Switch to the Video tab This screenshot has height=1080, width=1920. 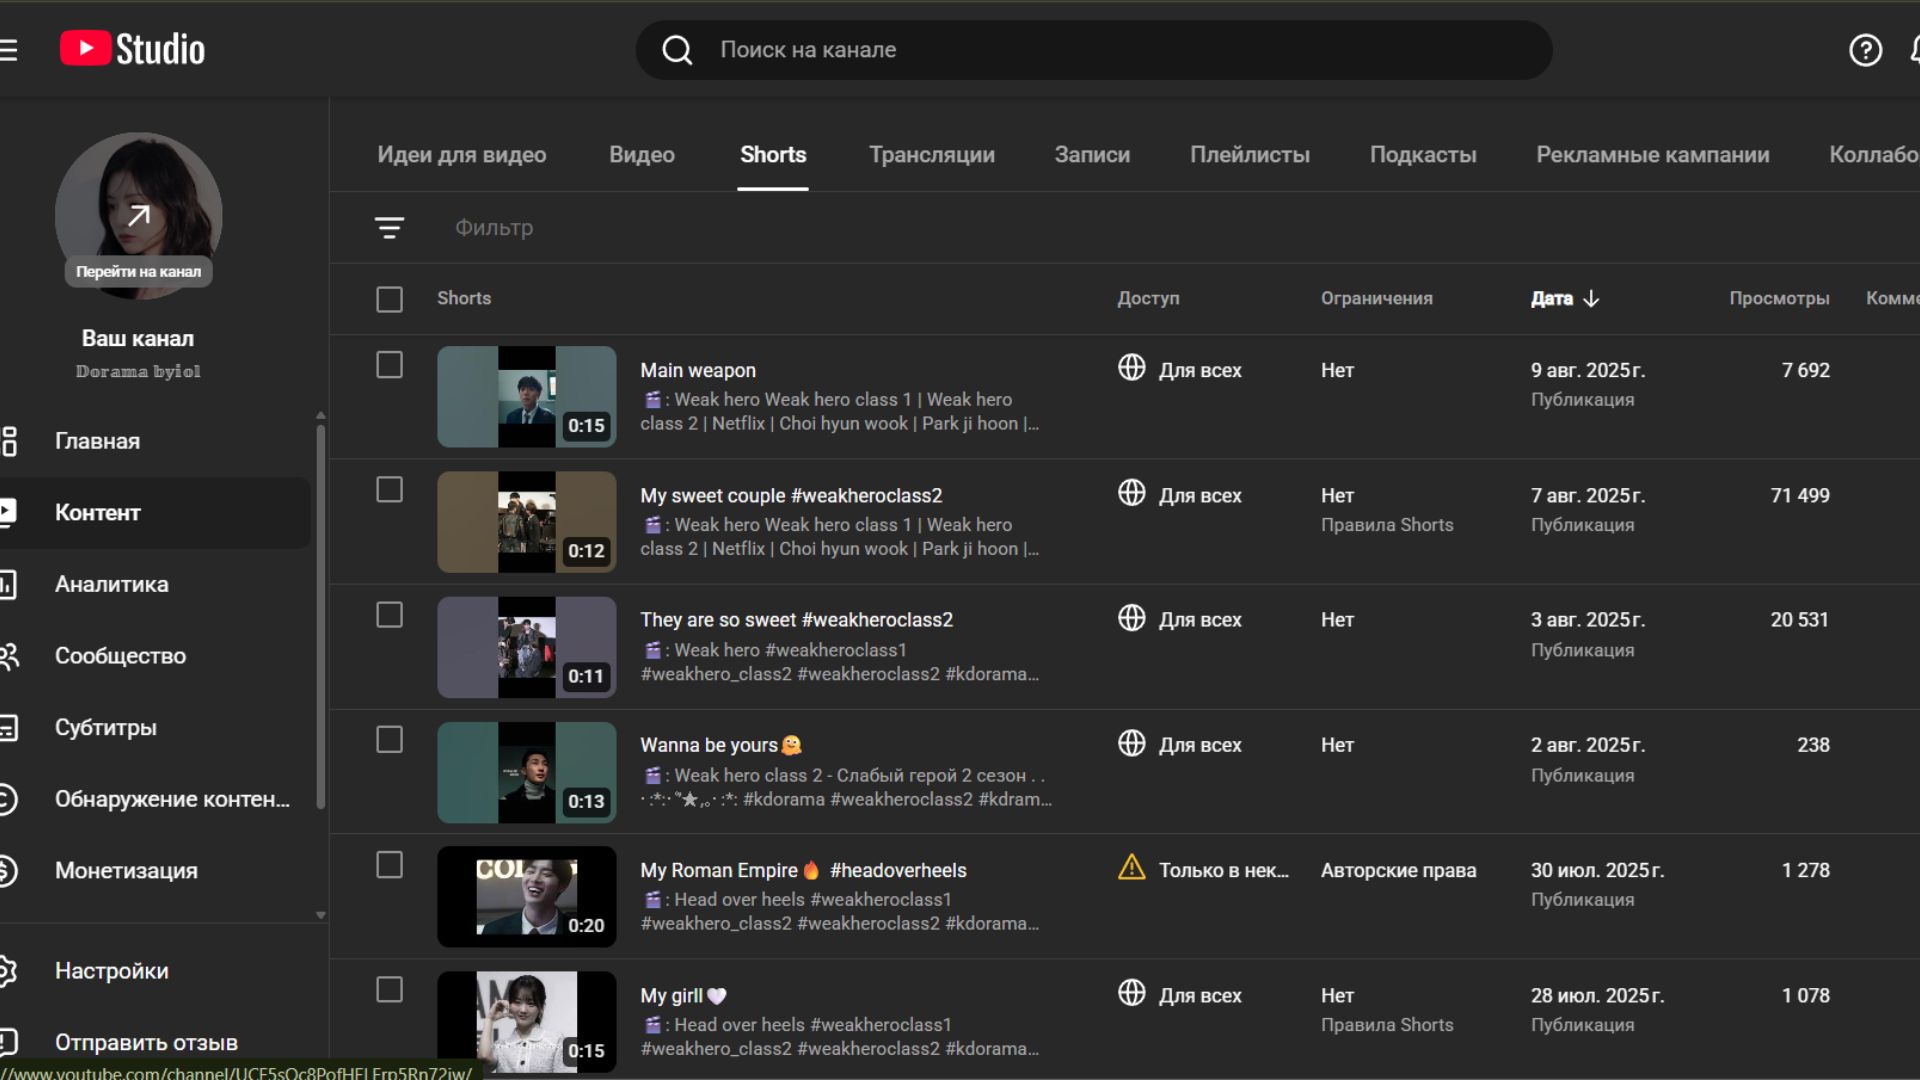coord(641,155)
